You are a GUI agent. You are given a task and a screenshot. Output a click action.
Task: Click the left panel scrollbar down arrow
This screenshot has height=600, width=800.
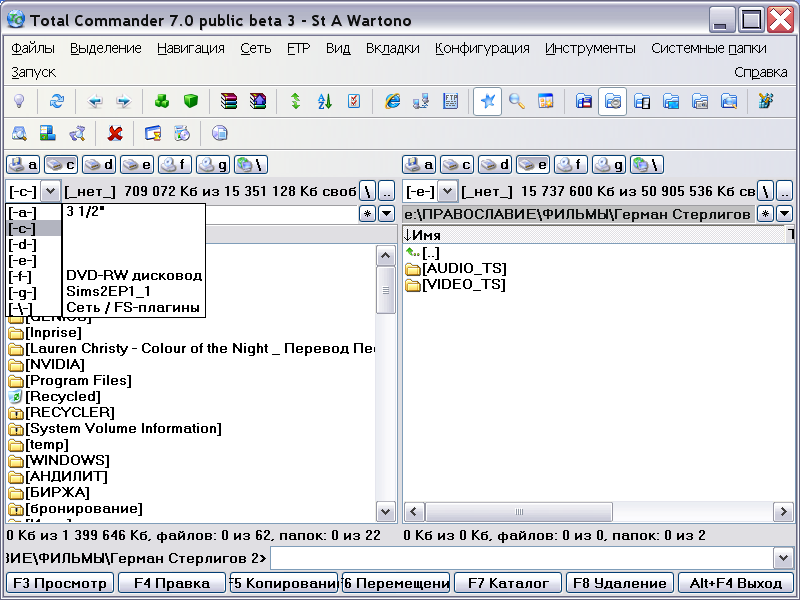click(x=386, y=511)
